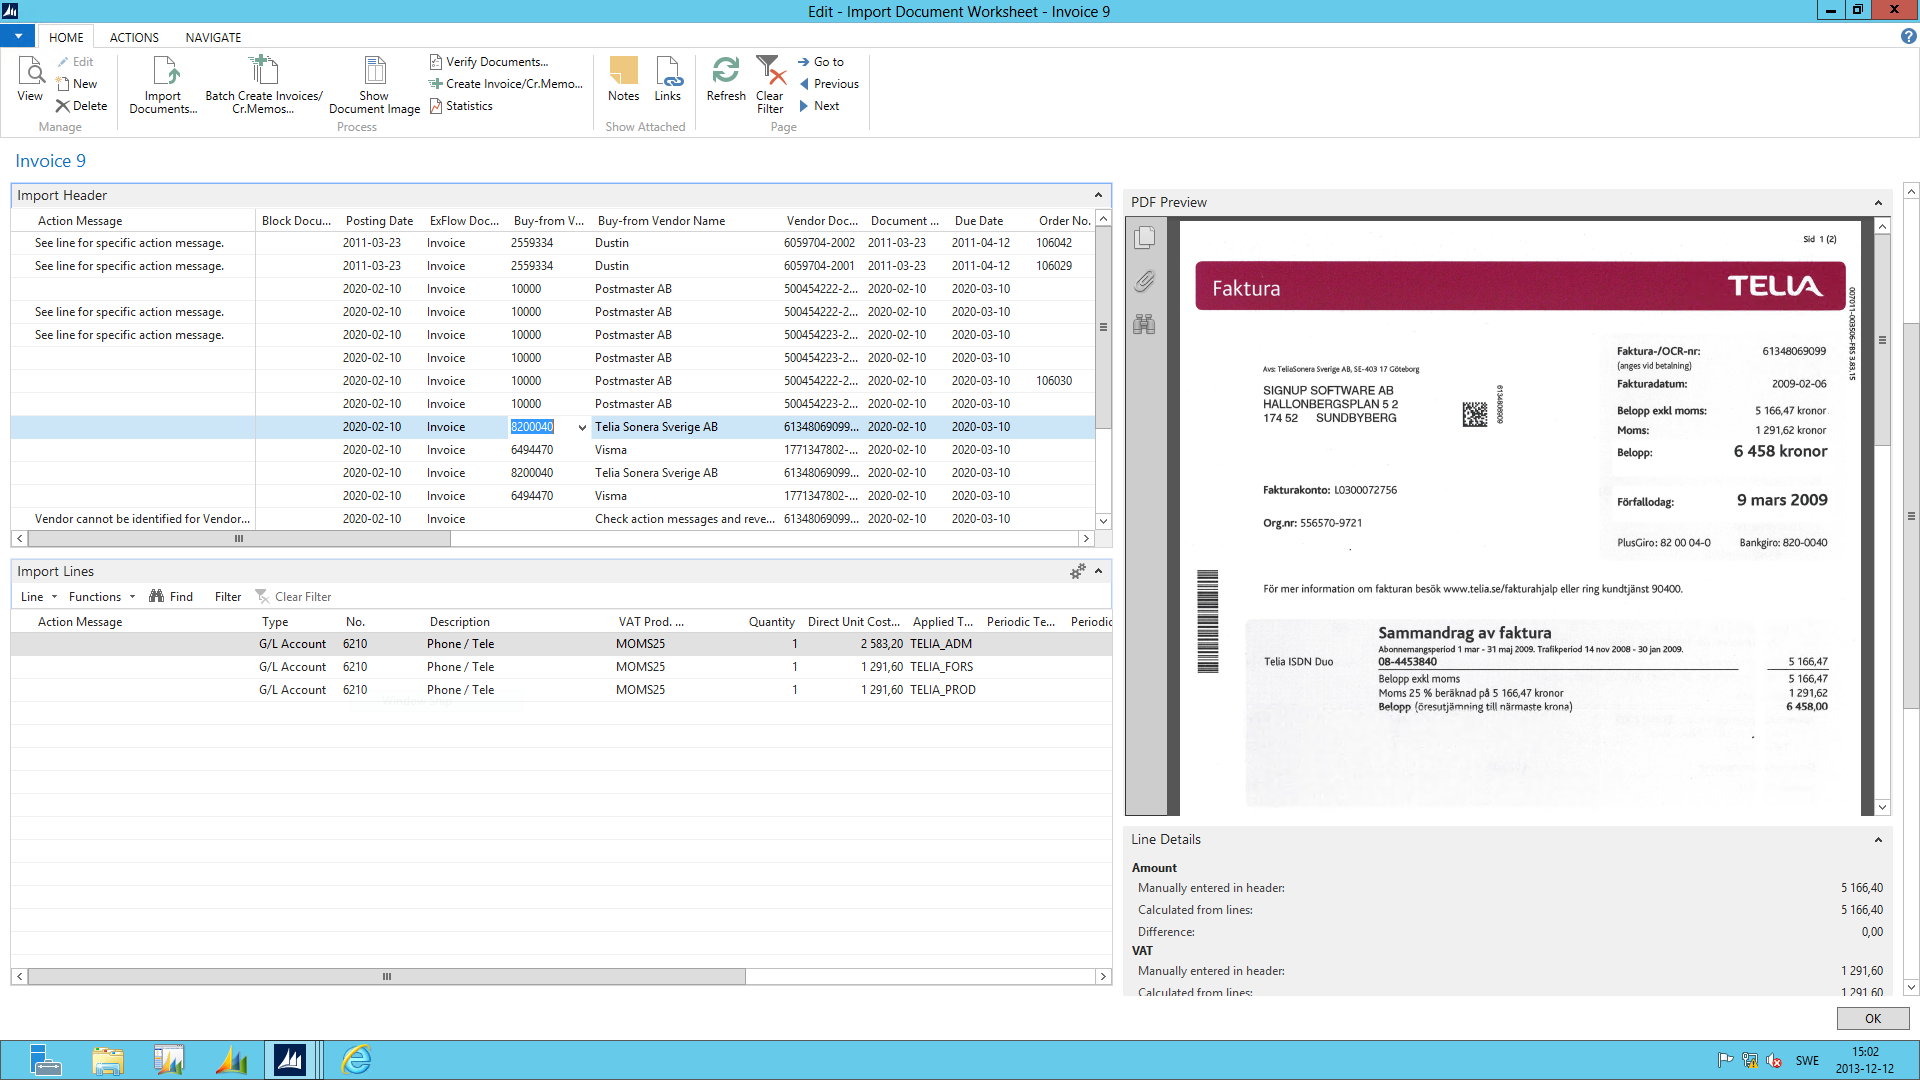The image size is (1920, 1080).
Task: Click Quantity column header in Import Lines
Action: coord(771,622)
